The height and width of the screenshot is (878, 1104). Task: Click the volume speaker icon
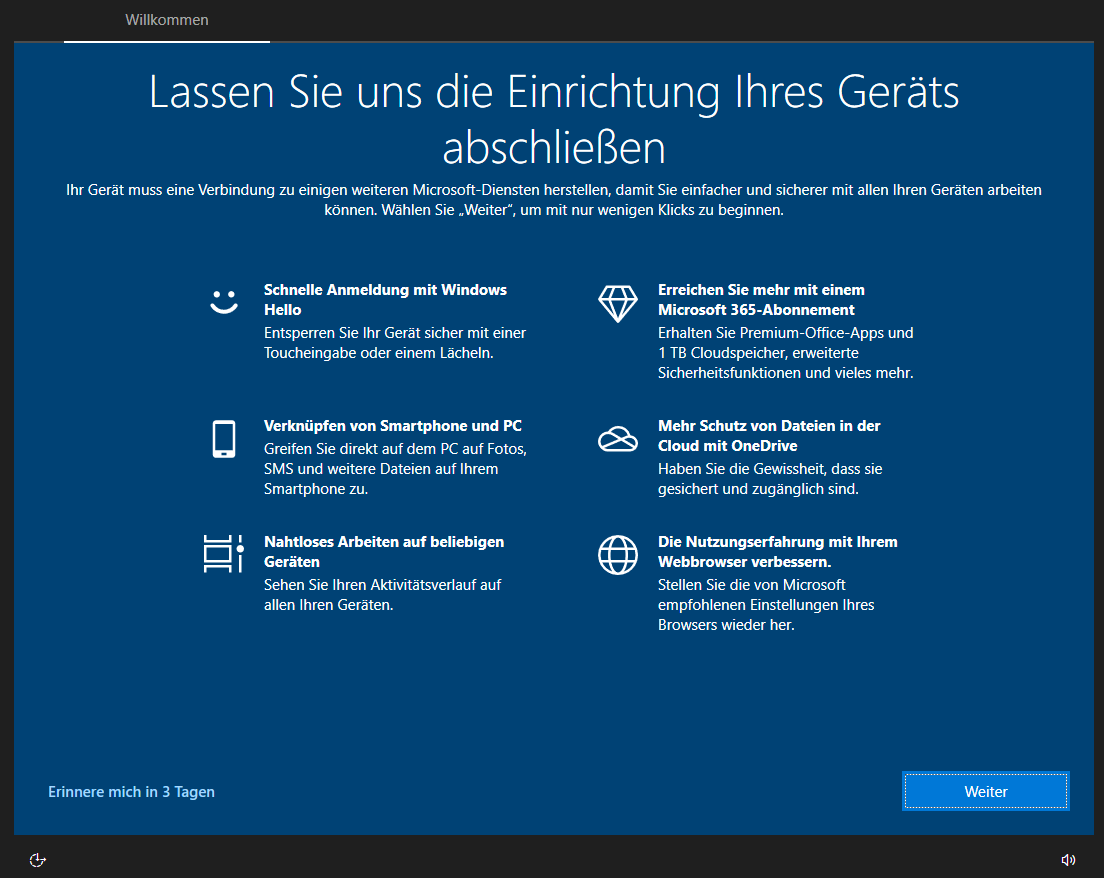[x=1068, y=860]
